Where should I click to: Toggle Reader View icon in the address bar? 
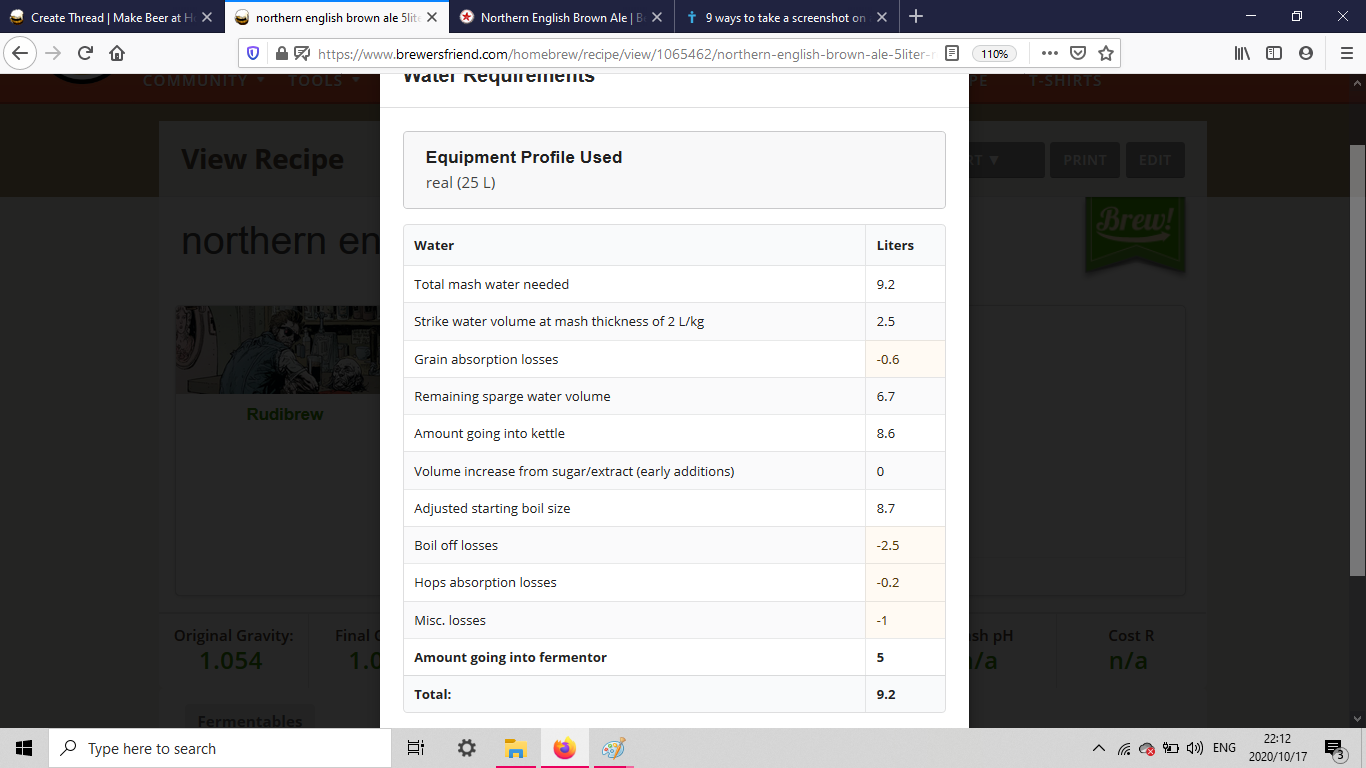(952, 53)
